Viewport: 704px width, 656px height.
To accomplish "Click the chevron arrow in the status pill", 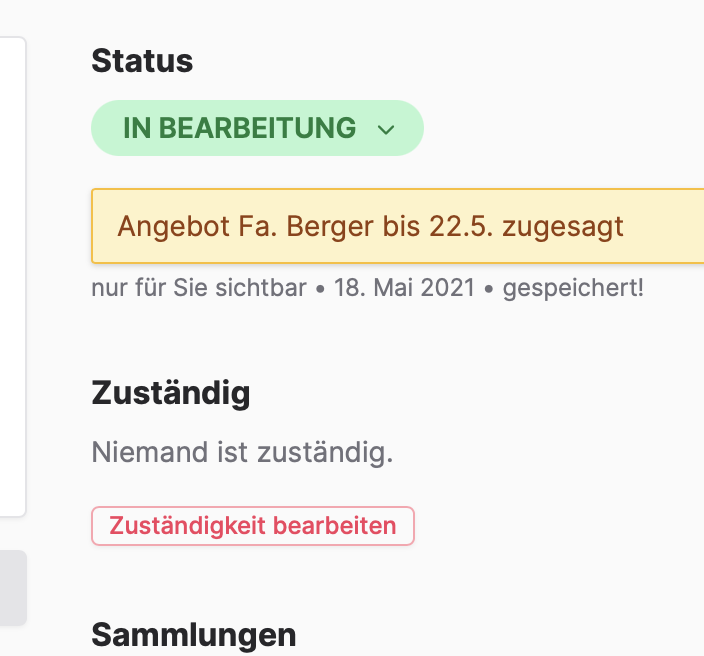I will pos(386,130).
